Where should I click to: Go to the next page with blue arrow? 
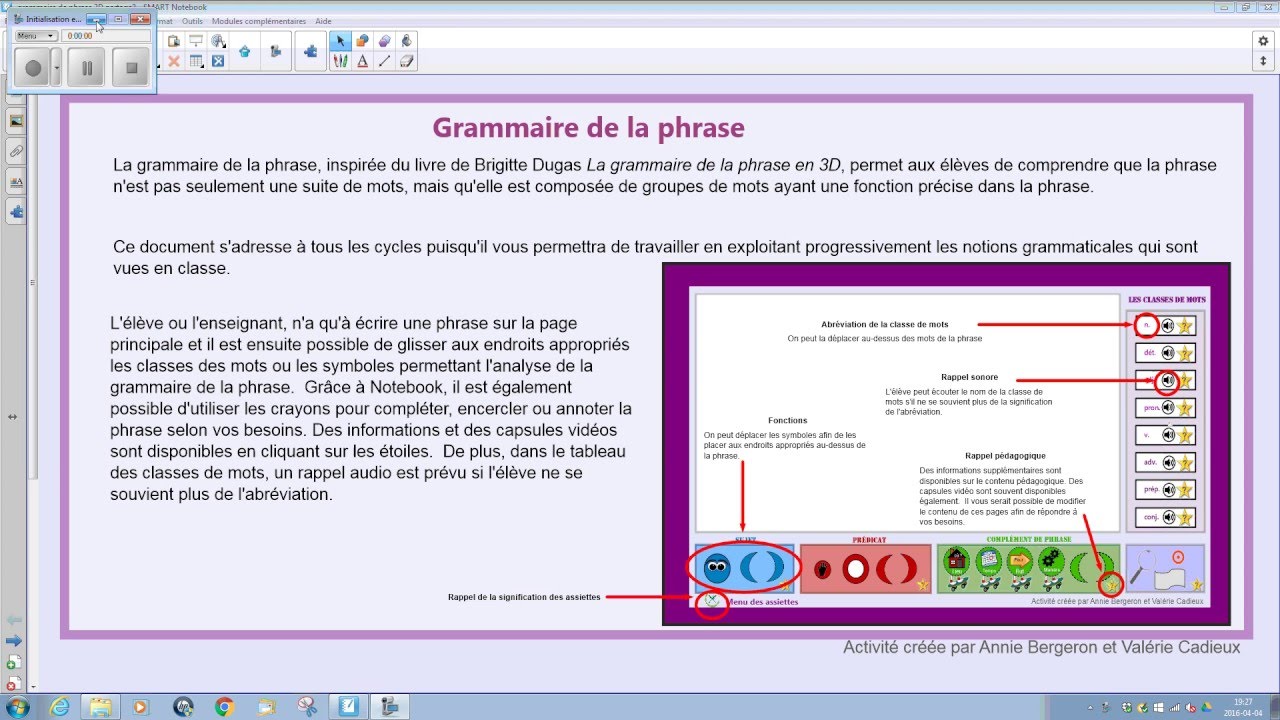tap(13, 640)
